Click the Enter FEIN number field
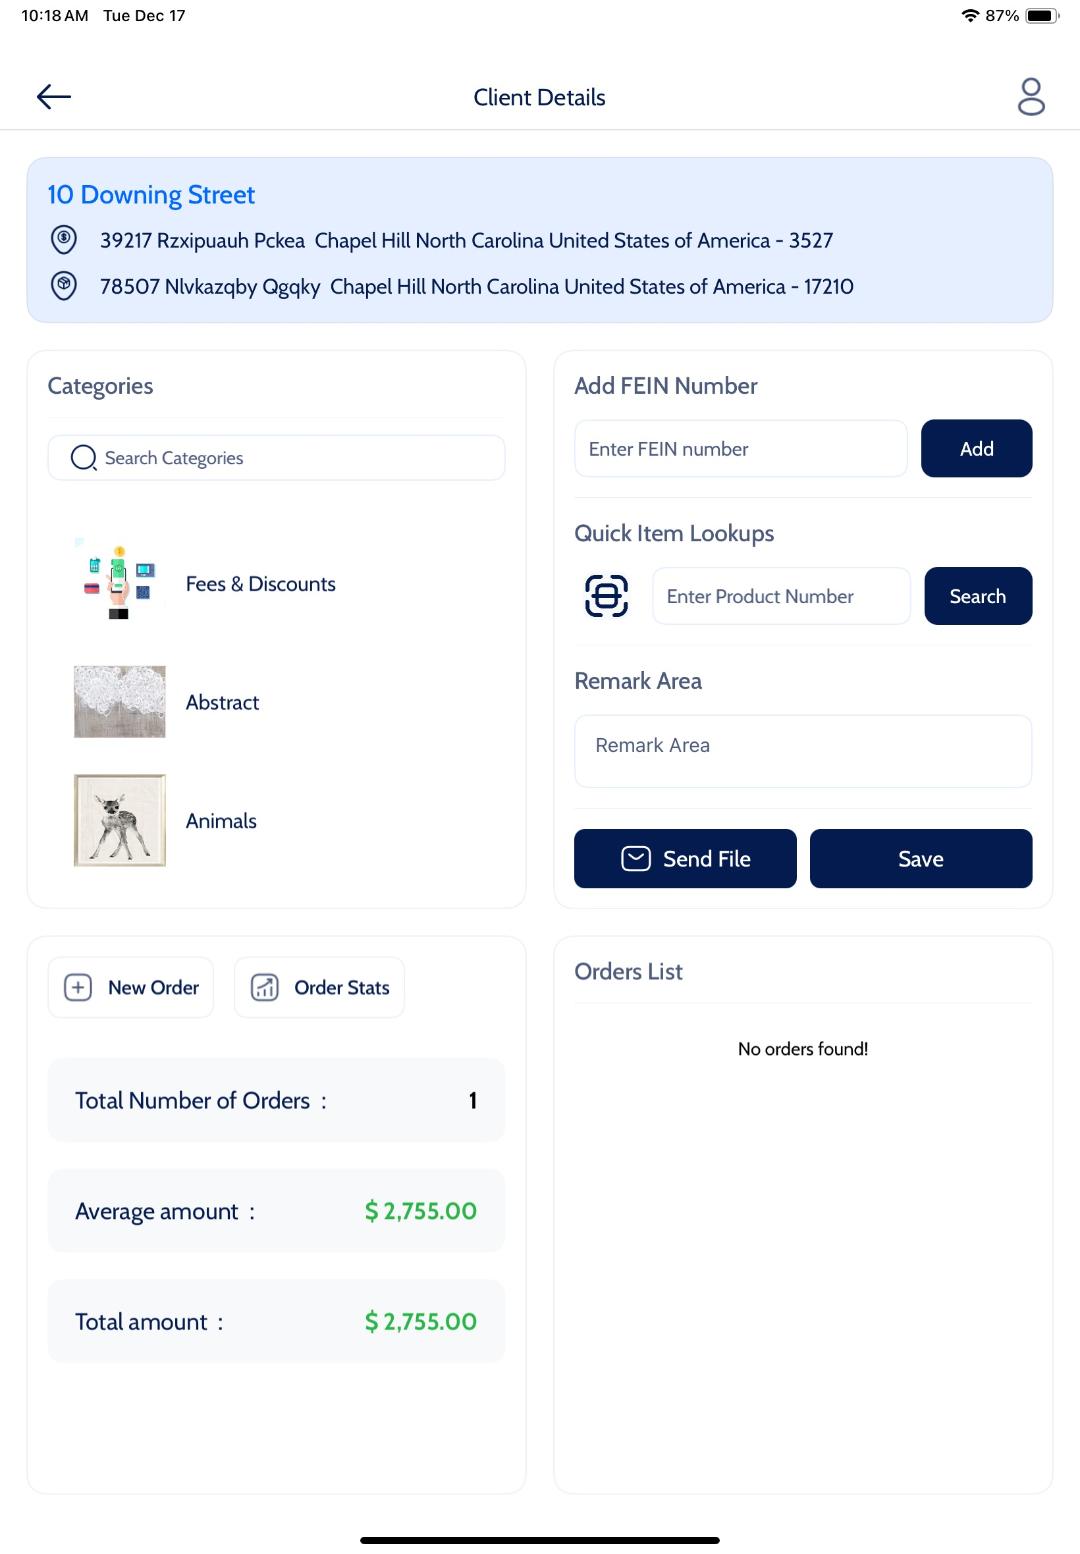Screen dimensions: 1080x1554 (x=740, y=448)
